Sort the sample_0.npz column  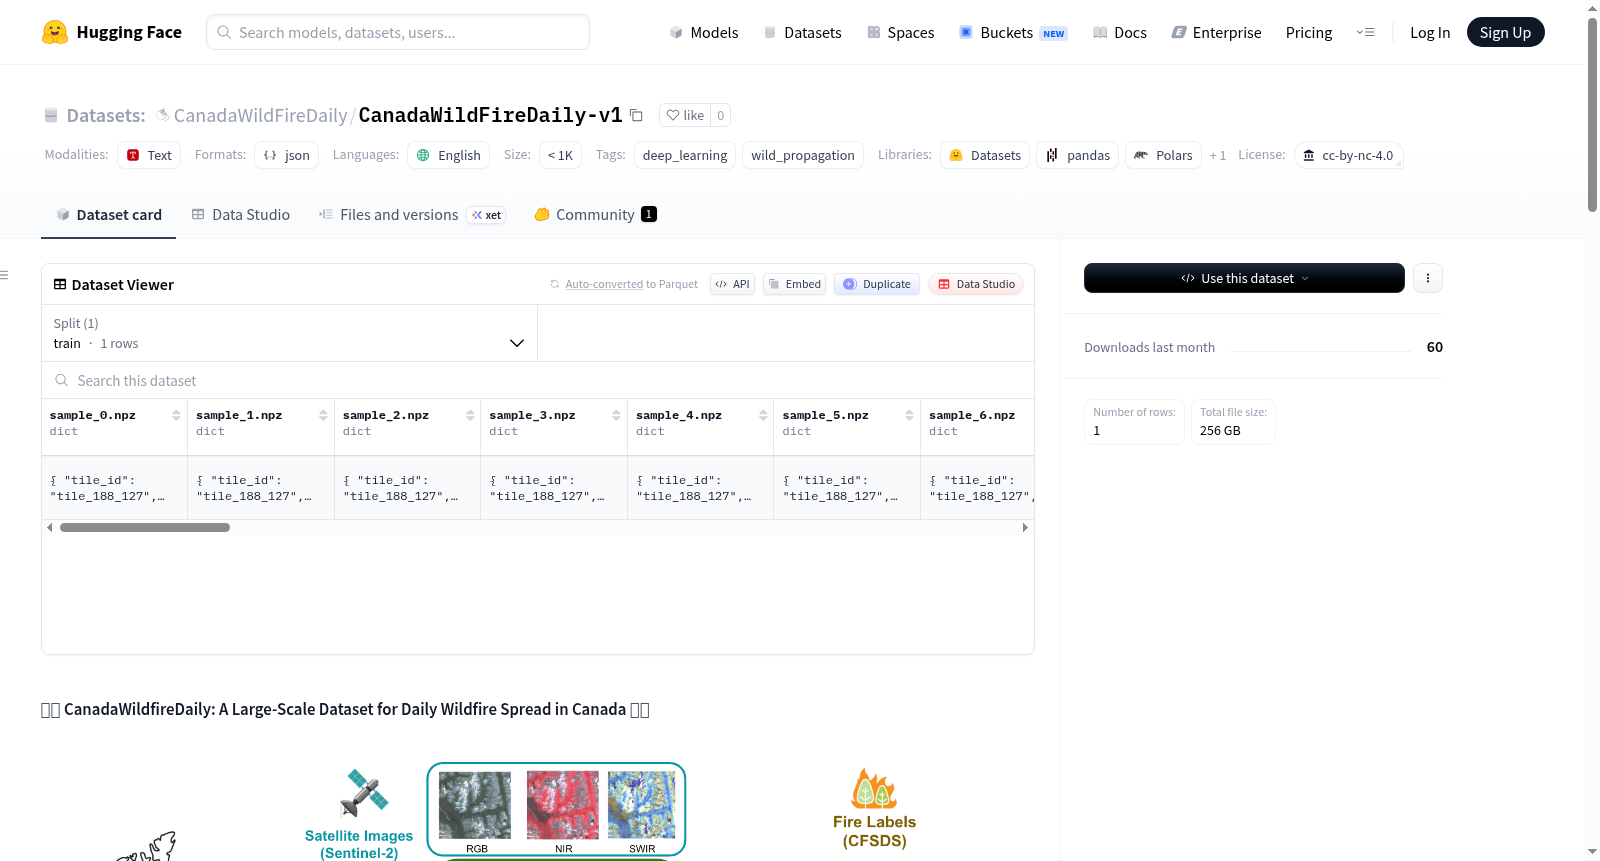(x=176, y=415)
